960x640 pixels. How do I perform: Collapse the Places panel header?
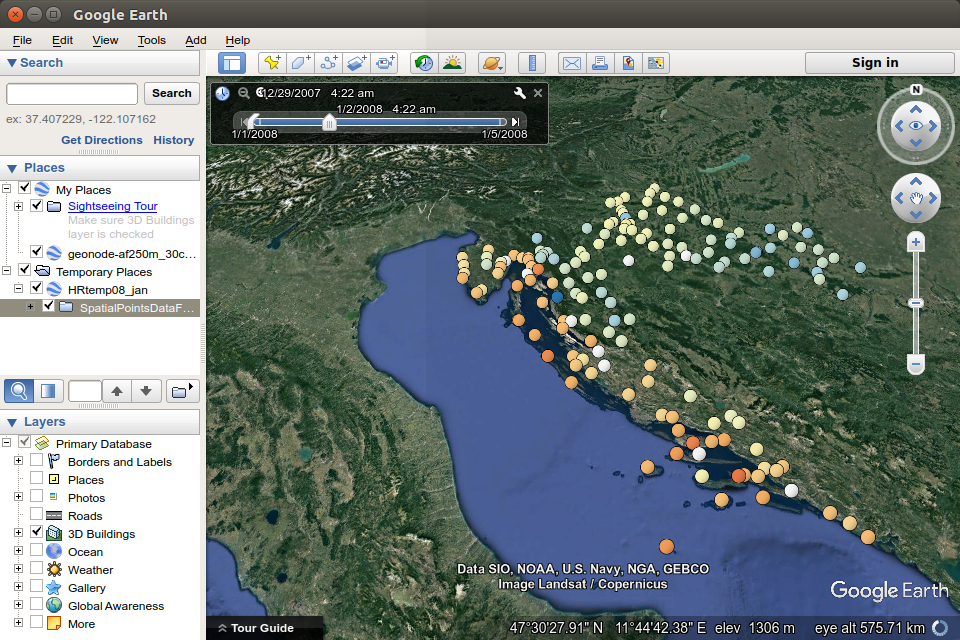(x=13, y=168)
